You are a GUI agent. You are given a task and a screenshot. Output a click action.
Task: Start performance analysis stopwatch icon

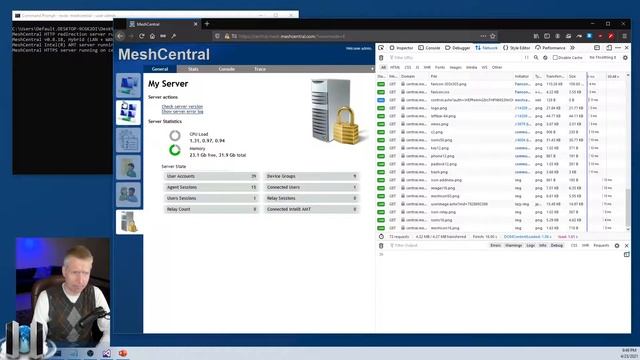click(381, 237)
